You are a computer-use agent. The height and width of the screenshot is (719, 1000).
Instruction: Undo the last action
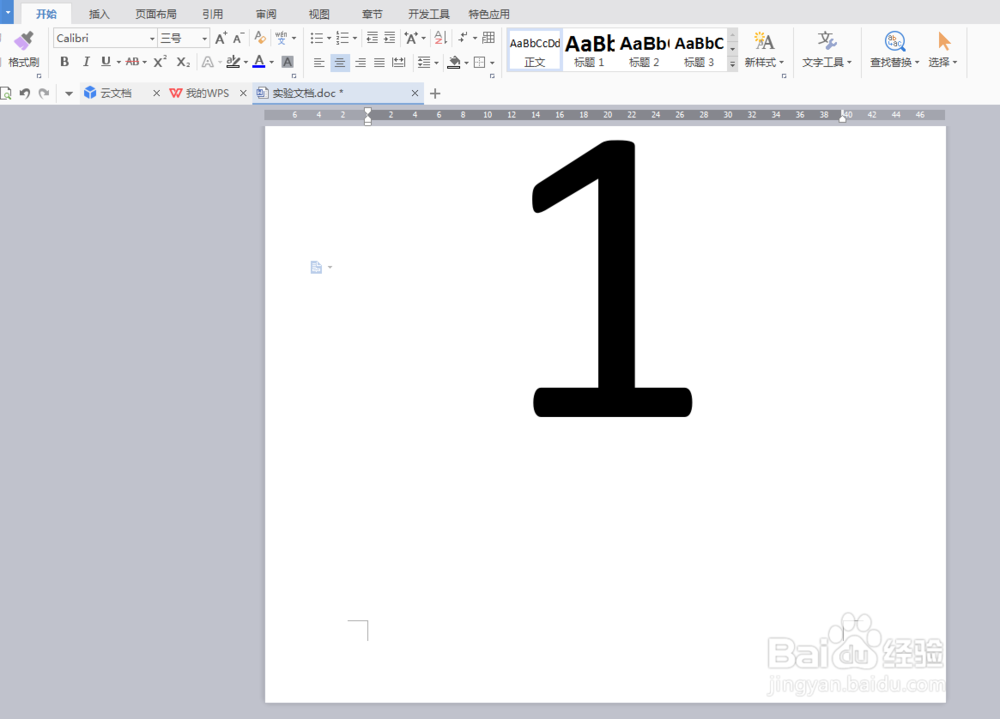tap(25, 94)
